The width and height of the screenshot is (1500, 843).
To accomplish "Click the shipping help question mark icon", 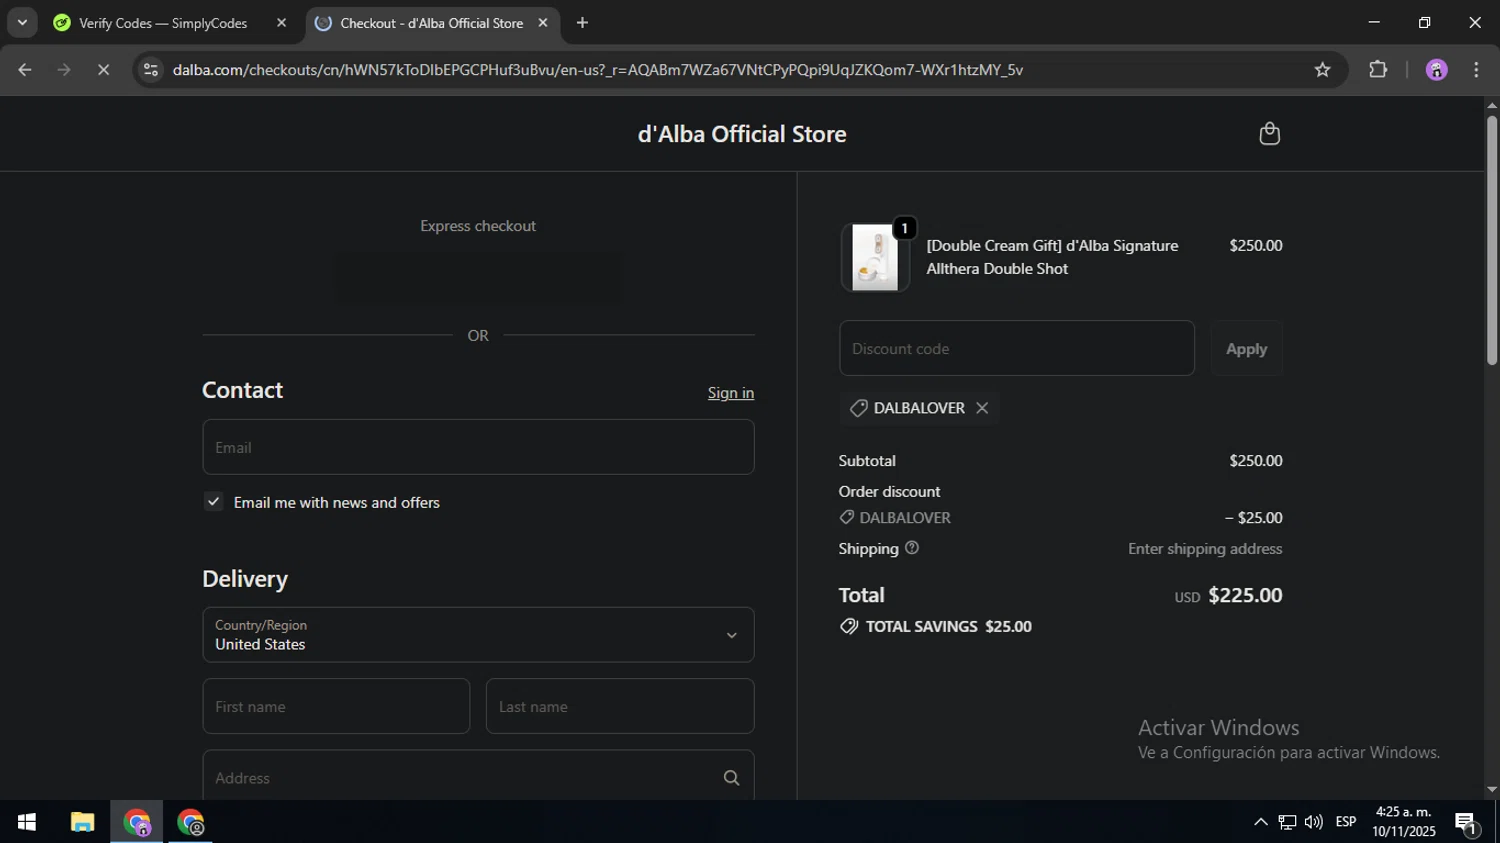I will coord(912,548).
